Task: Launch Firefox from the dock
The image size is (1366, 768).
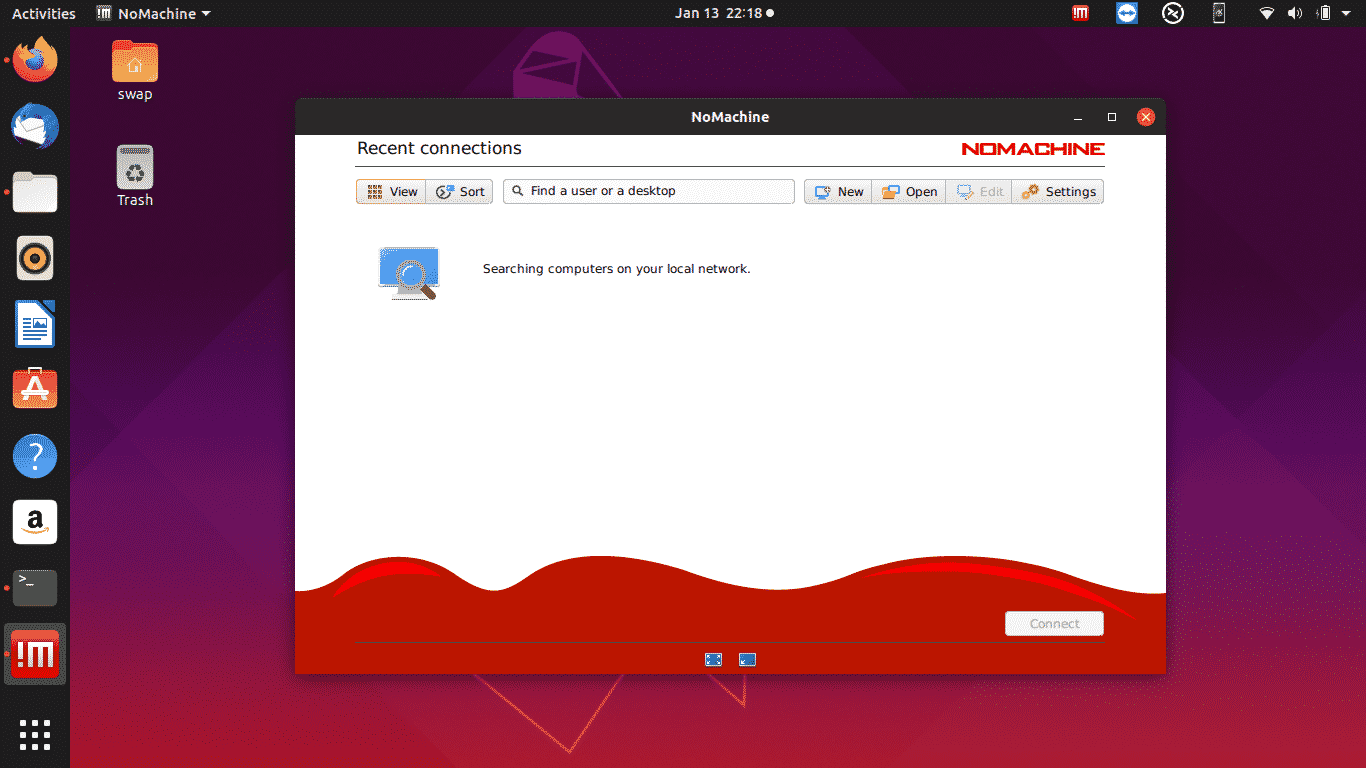Action: 35,61
